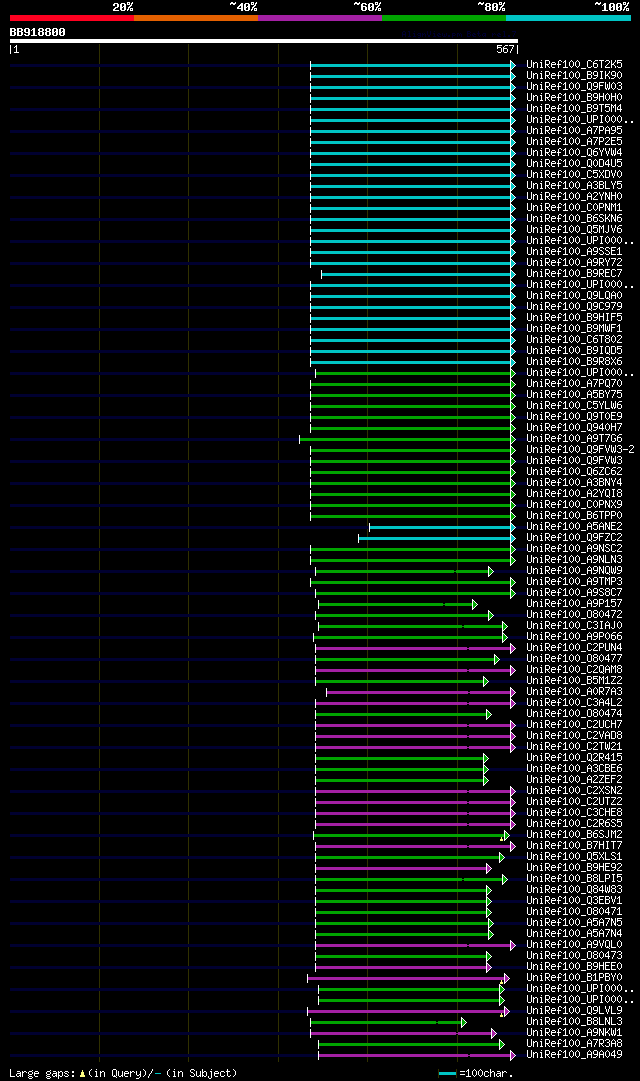
Task: Select hit UniRef100_A2ZEF2
Action: (574, 781)
